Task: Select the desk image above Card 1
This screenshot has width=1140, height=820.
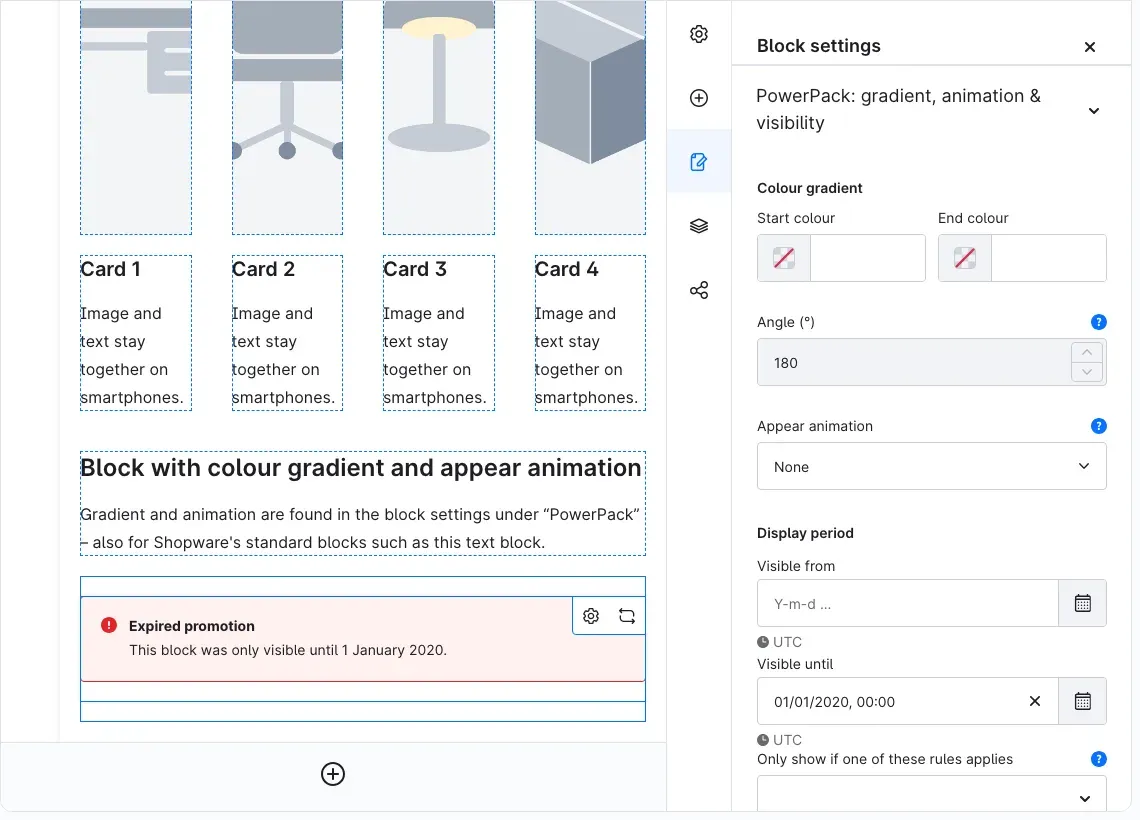Action: click(136, 117)
